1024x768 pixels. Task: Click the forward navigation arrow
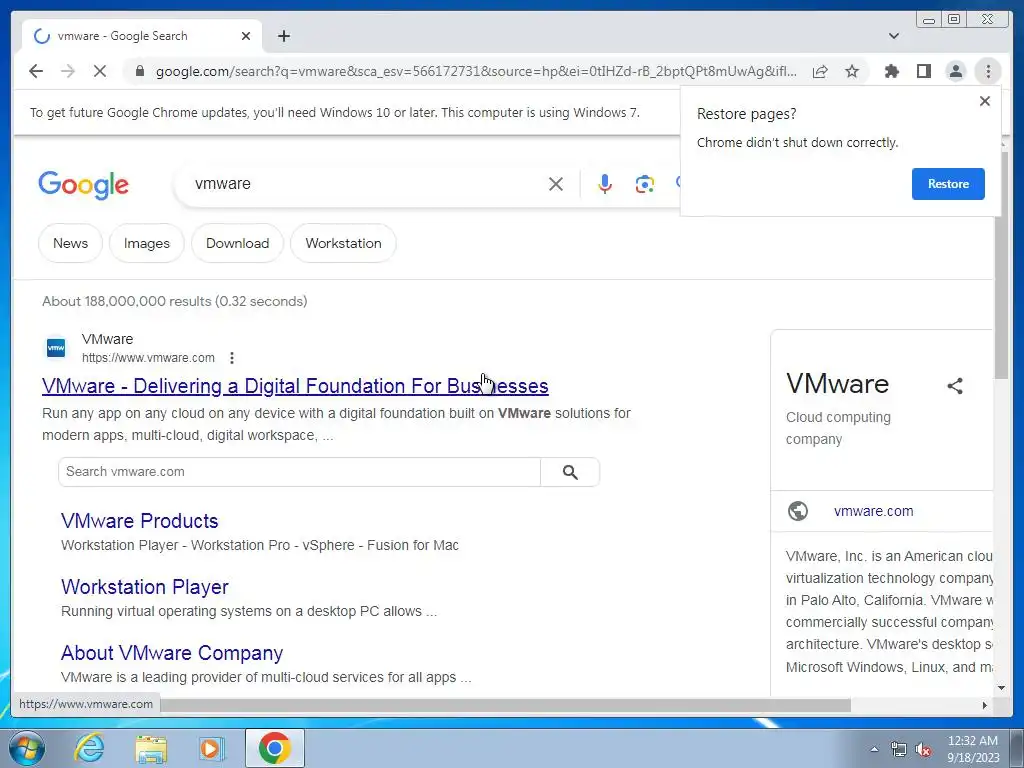click(68, 71)
